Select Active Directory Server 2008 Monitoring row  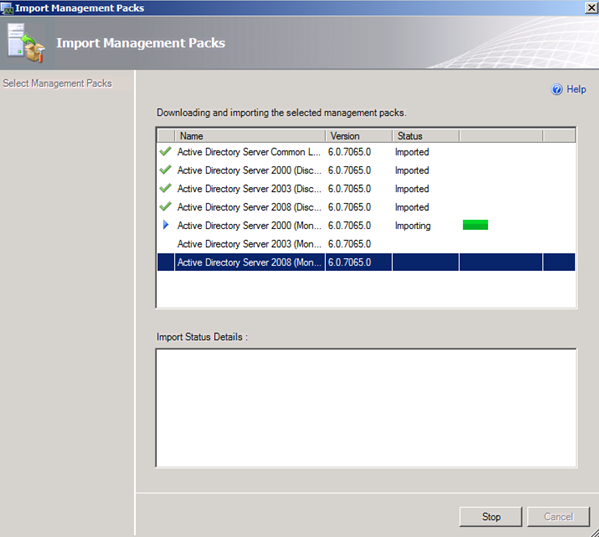[x=366, y=262]
